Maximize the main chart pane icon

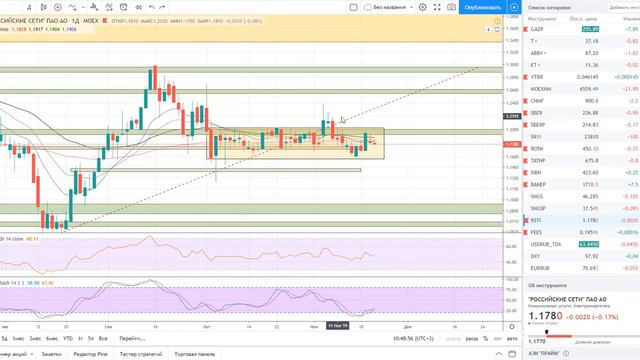497,29
